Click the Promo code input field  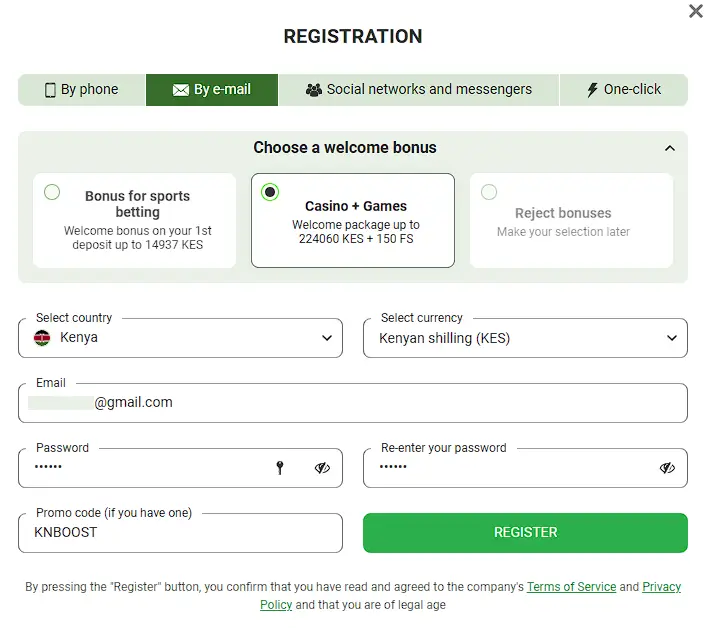[180, 533]
